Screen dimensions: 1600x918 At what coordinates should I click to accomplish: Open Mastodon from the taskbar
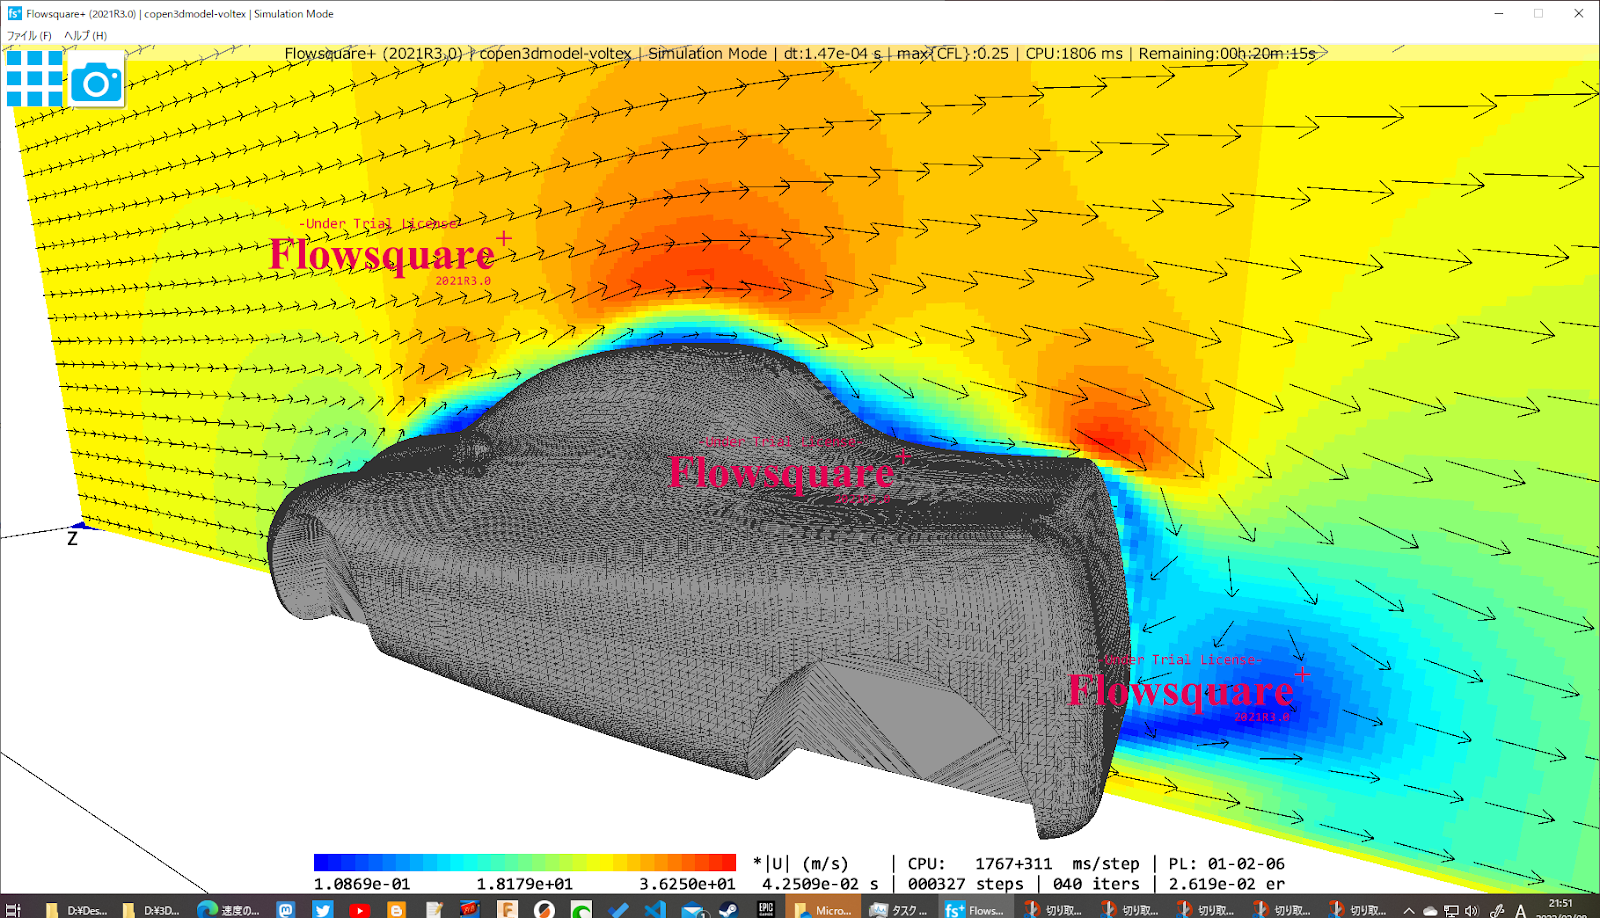(286, 909)
